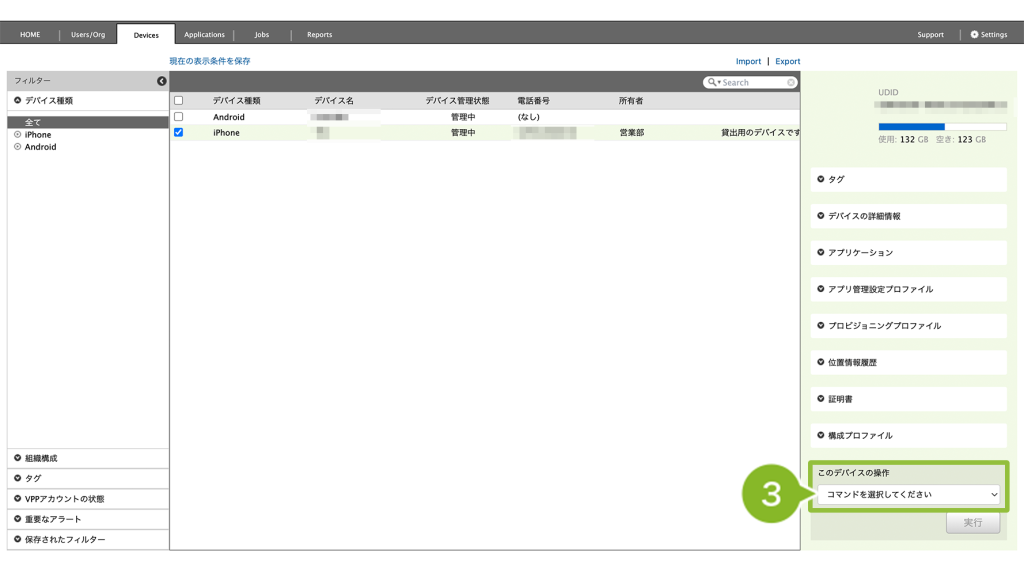
Task: Clear the search field with x icon
Action: point(791,82)
